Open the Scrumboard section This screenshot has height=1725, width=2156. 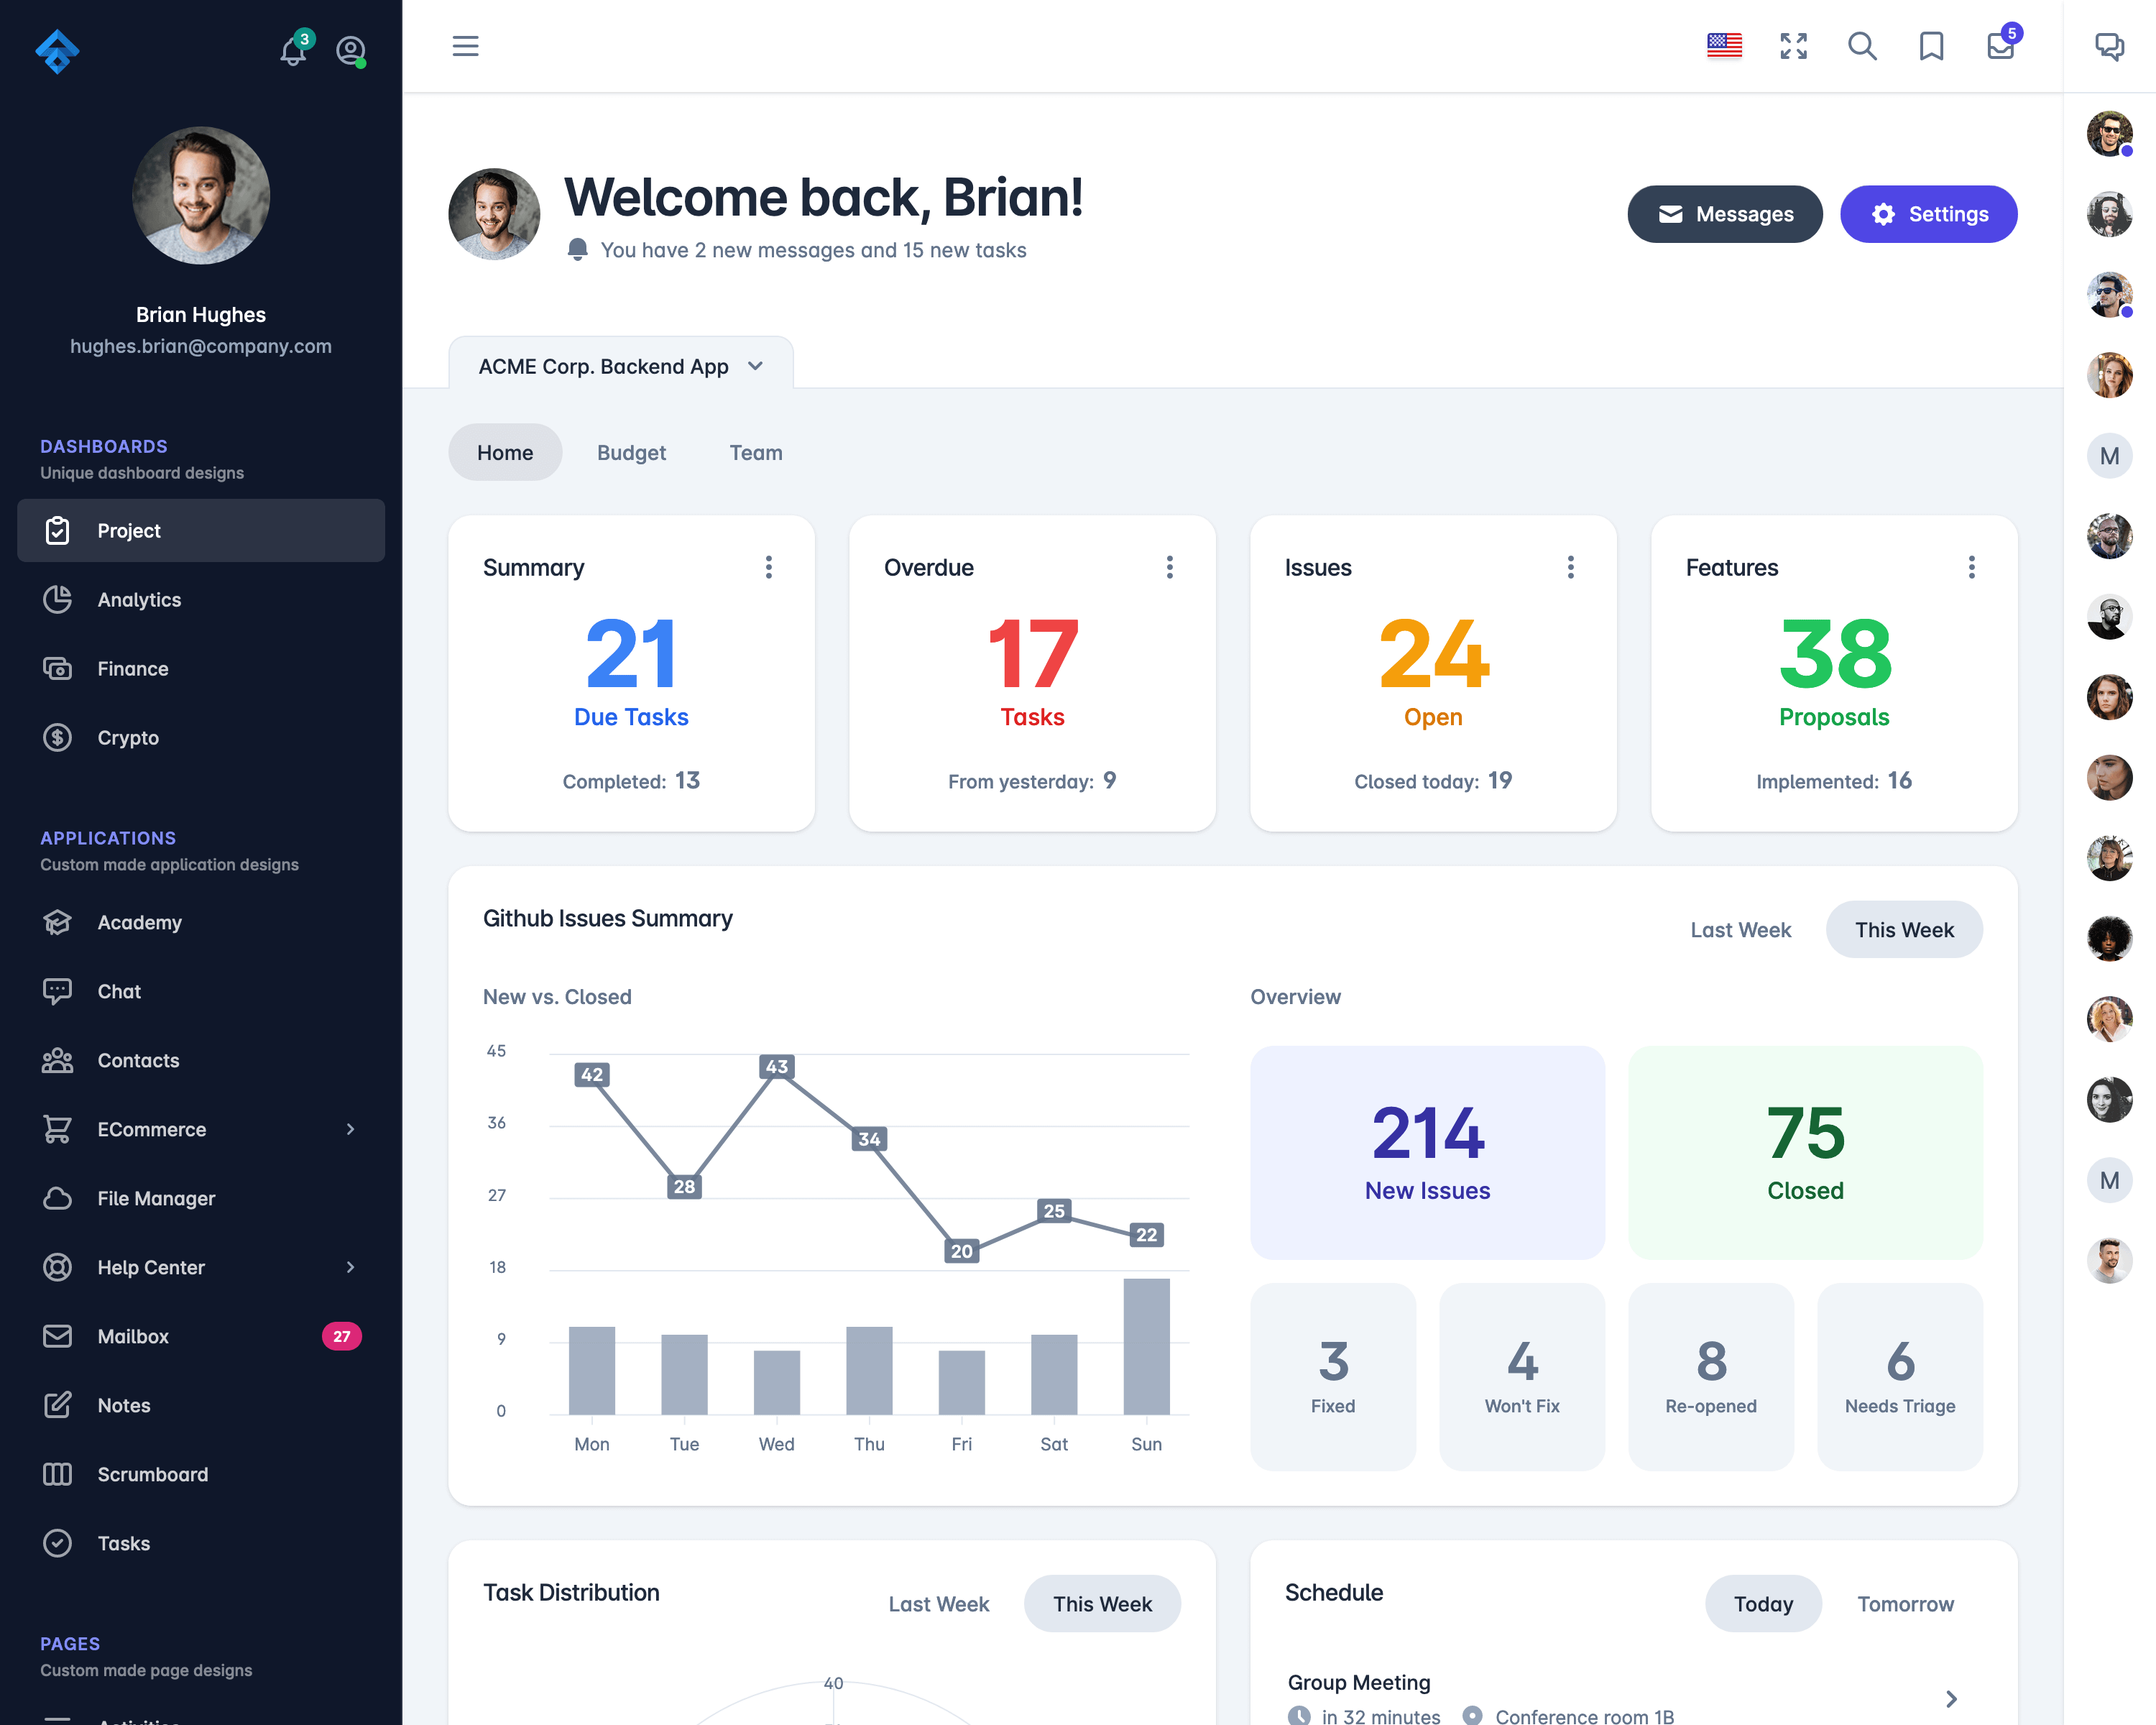point(153,1473)
